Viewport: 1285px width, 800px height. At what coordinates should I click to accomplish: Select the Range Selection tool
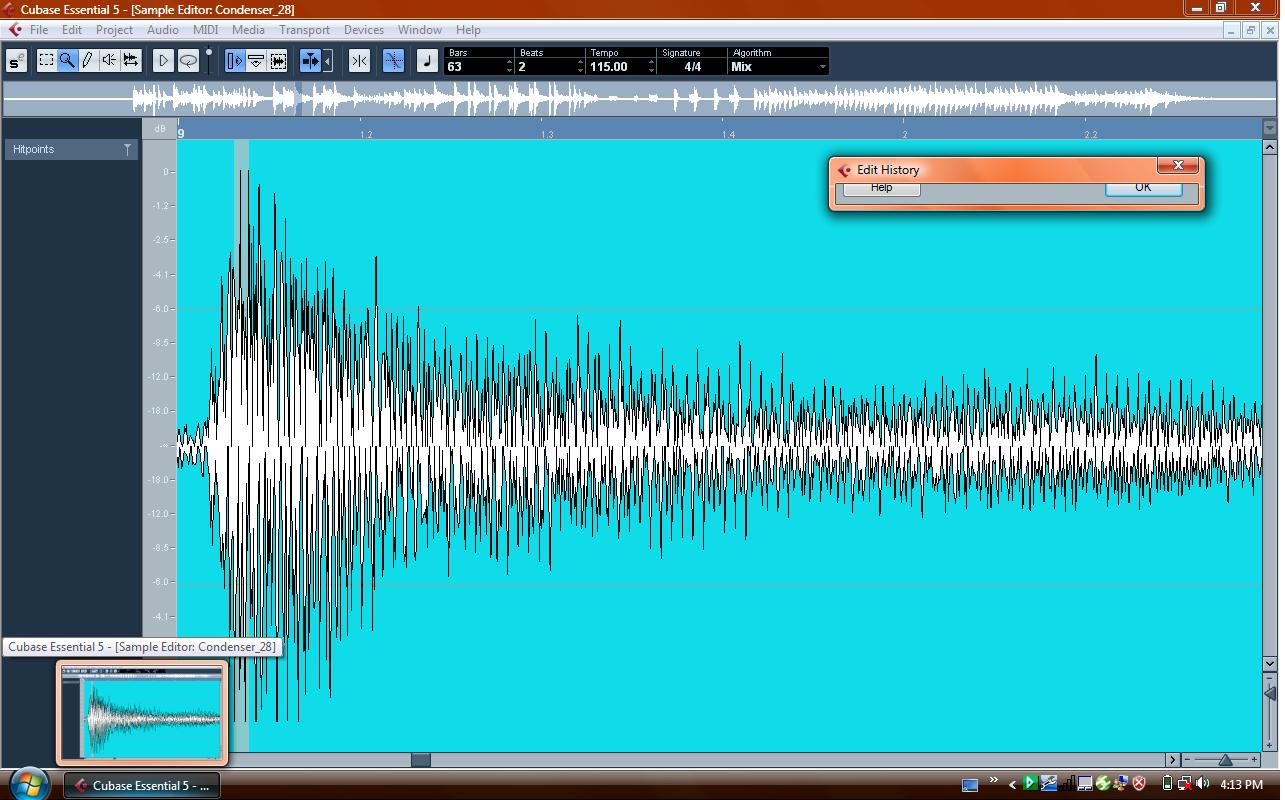[x=46, y=61]
